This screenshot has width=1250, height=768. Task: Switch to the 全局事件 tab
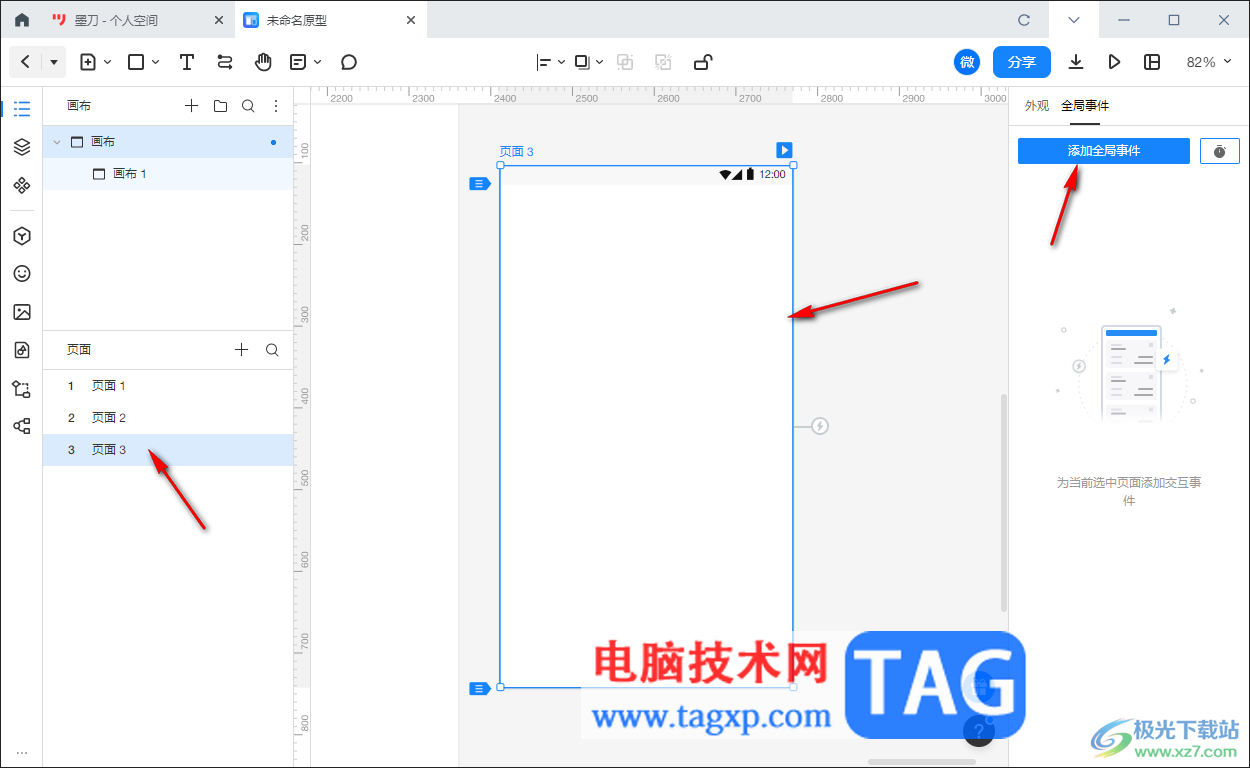1085,106
